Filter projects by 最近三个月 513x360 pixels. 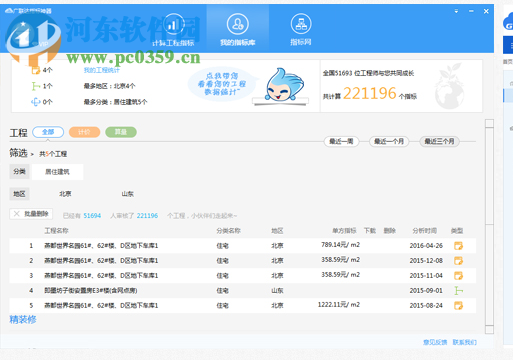[x=439, y=142]
